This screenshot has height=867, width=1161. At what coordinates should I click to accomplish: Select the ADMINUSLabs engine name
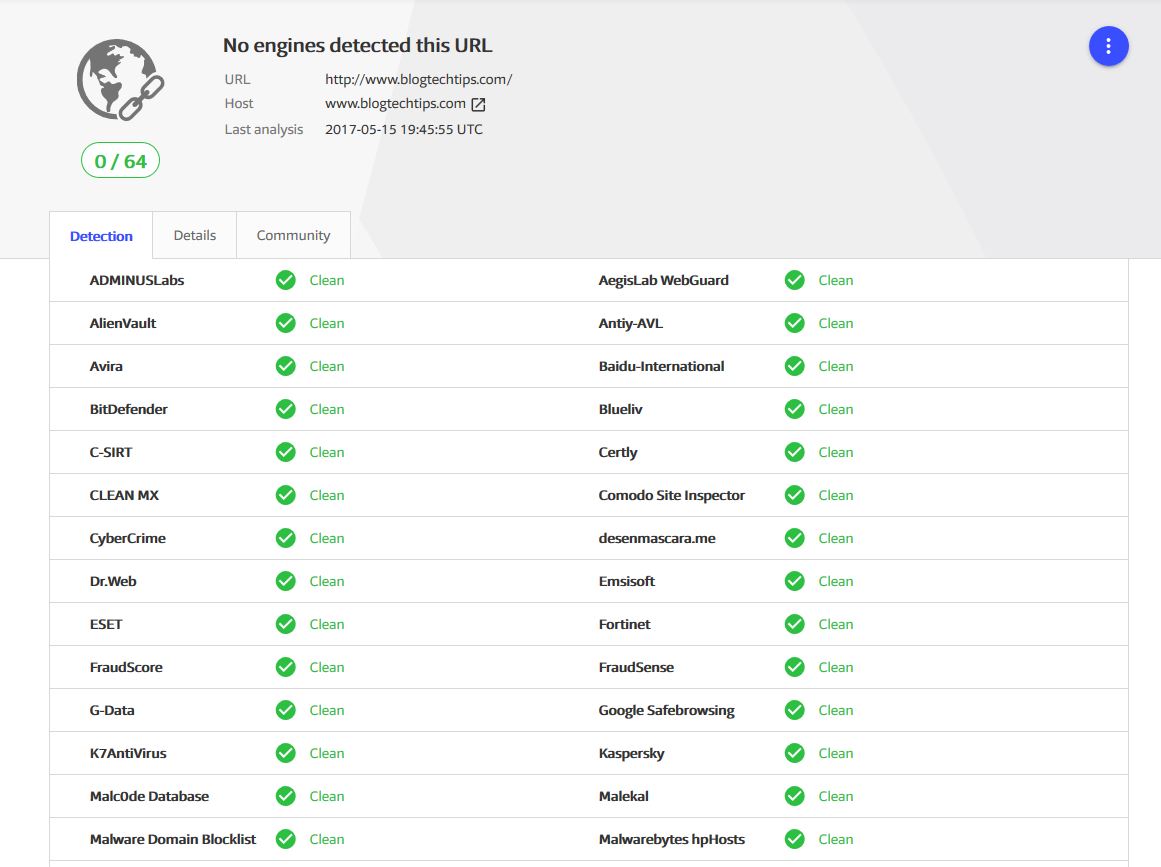(x=137, y=281)
